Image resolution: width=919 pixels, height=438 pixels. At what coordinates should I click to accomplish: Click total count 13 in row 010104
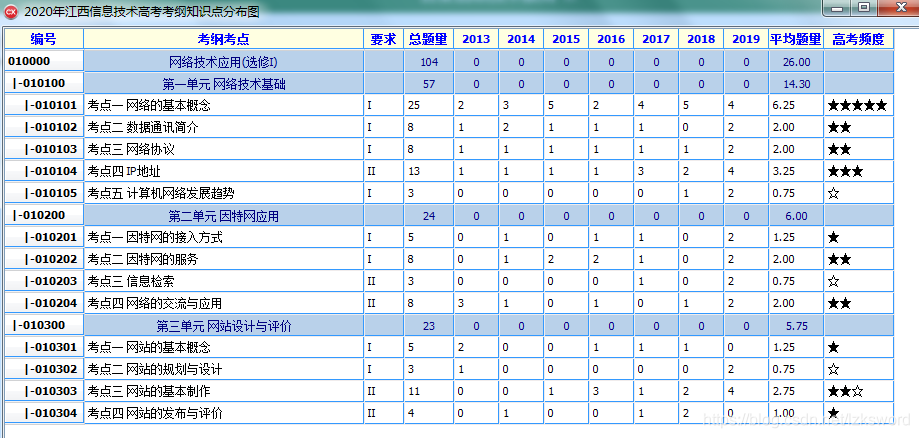click(x=428, y=172)
